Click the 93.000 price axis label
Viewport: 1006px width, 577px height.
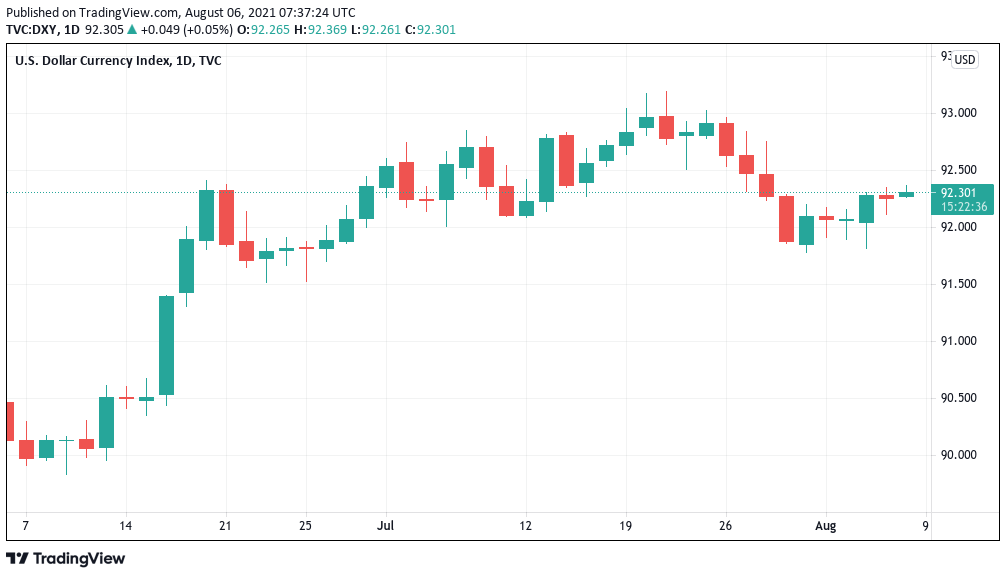960,113
